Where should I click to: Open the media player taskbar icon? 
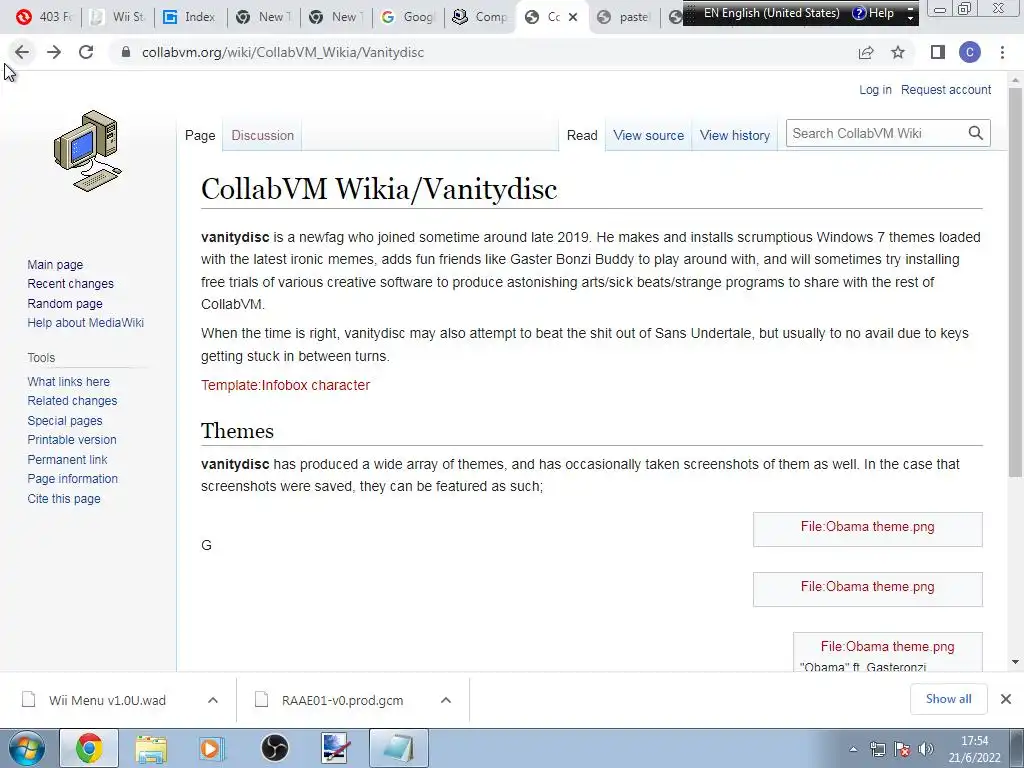pyautogui.click(x=212, y=748)
